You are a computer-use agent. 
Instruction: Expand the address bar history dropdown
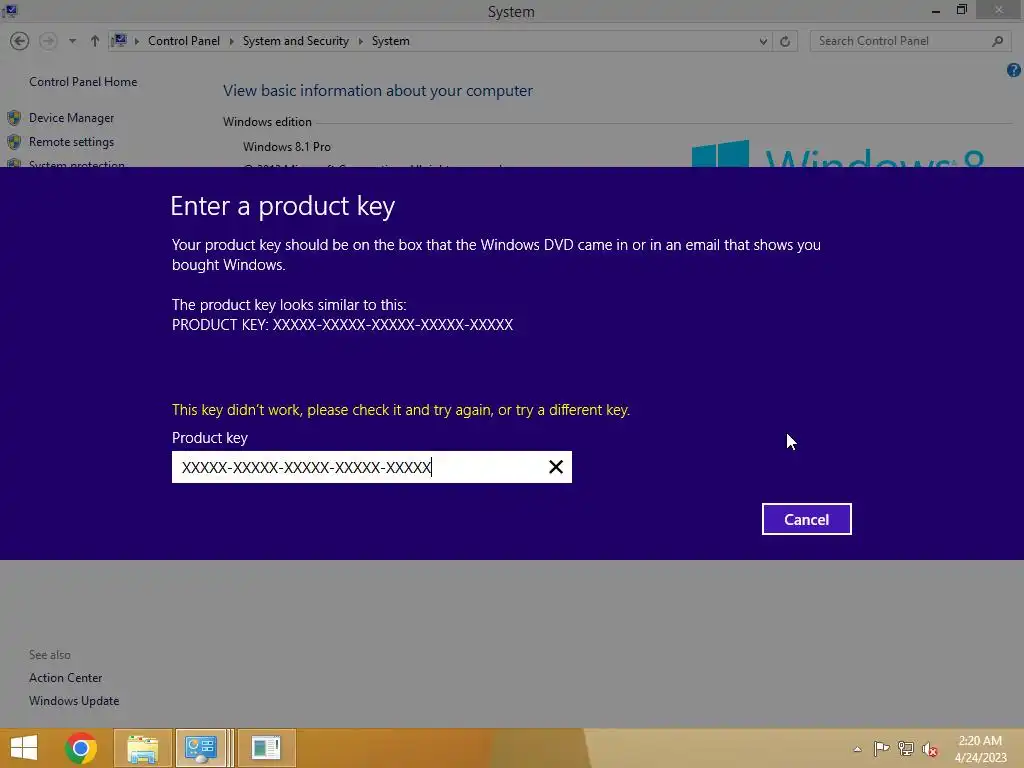tap(763, 42)
